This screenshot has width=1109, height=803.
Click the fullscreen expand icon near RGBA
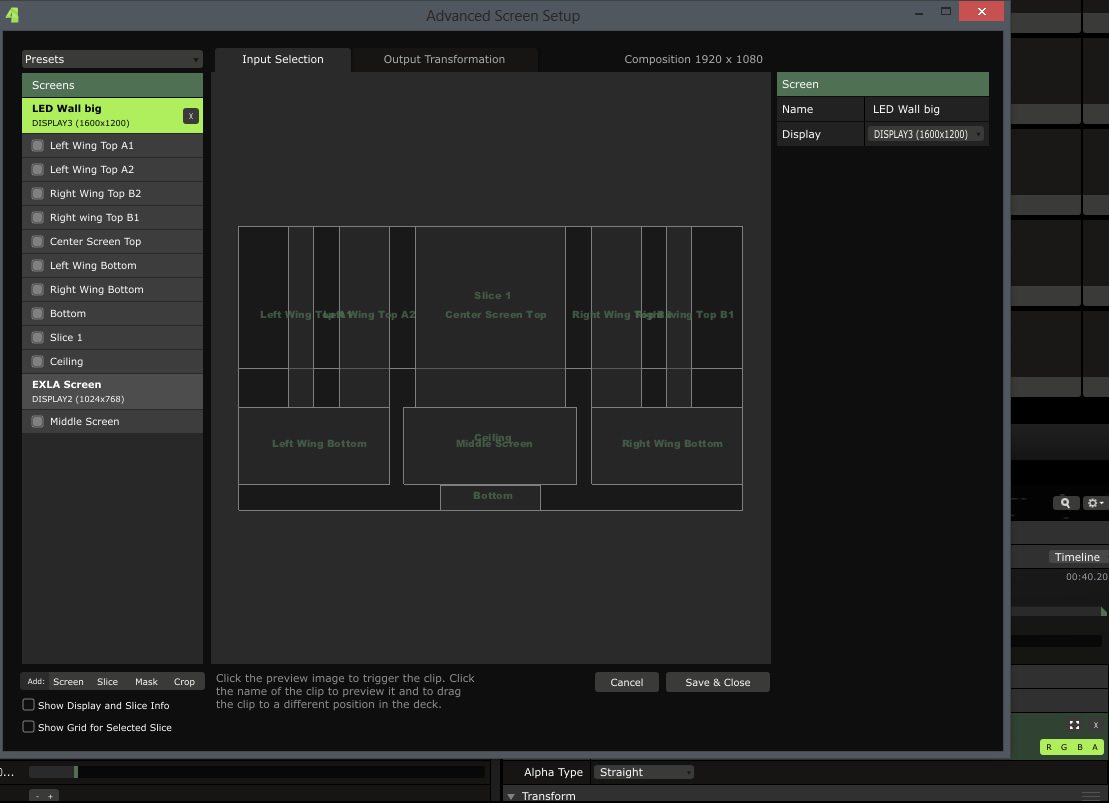pos(1074,725)
